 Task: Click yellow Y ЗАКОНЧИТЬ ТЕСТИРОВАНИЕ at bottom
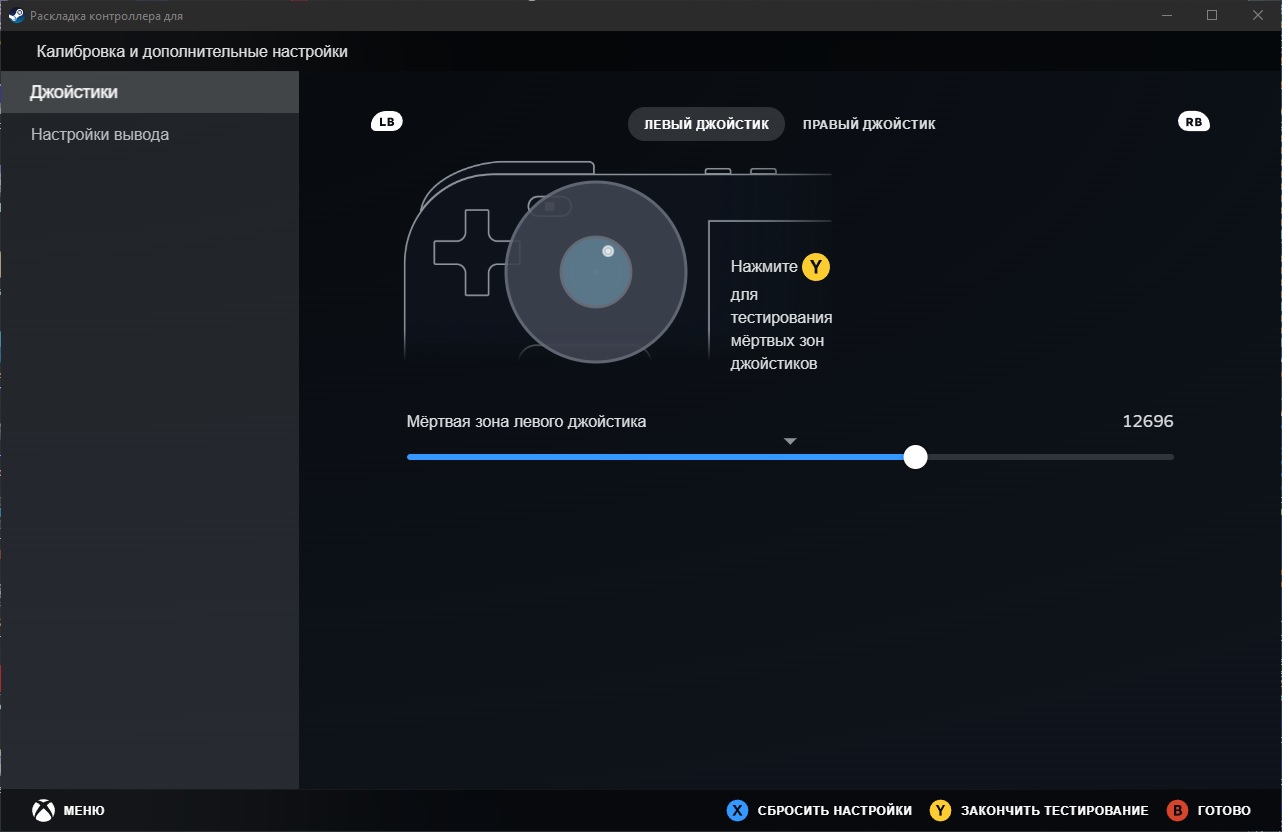tap(1039, 810)
